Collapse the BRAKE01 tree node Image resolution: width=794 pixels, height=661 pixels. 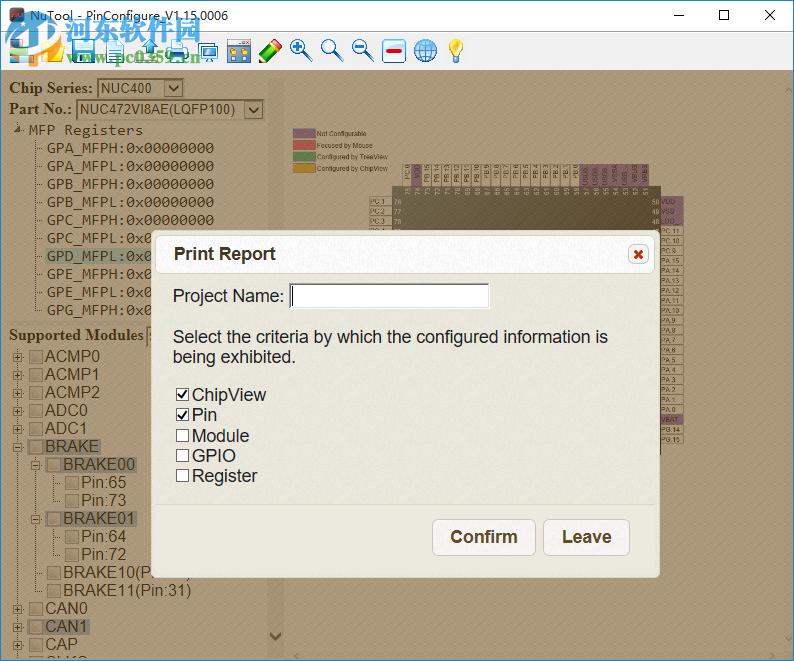point(35,519)
